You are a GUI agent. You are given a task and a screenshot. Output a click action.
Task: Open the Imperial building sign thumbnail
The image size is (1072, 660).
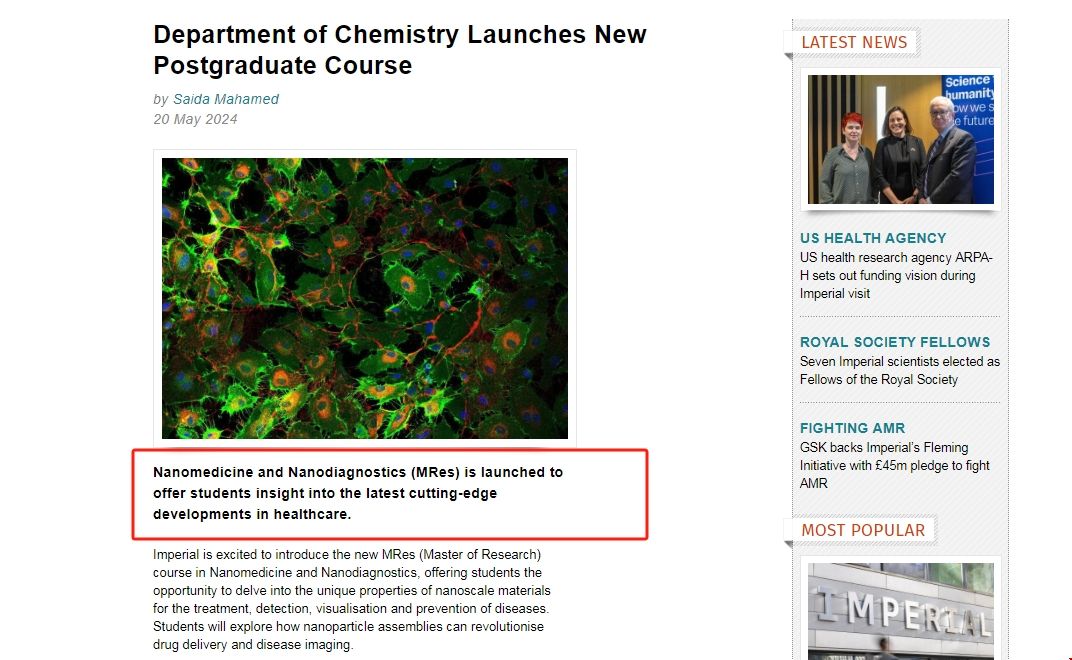point(900,611)
